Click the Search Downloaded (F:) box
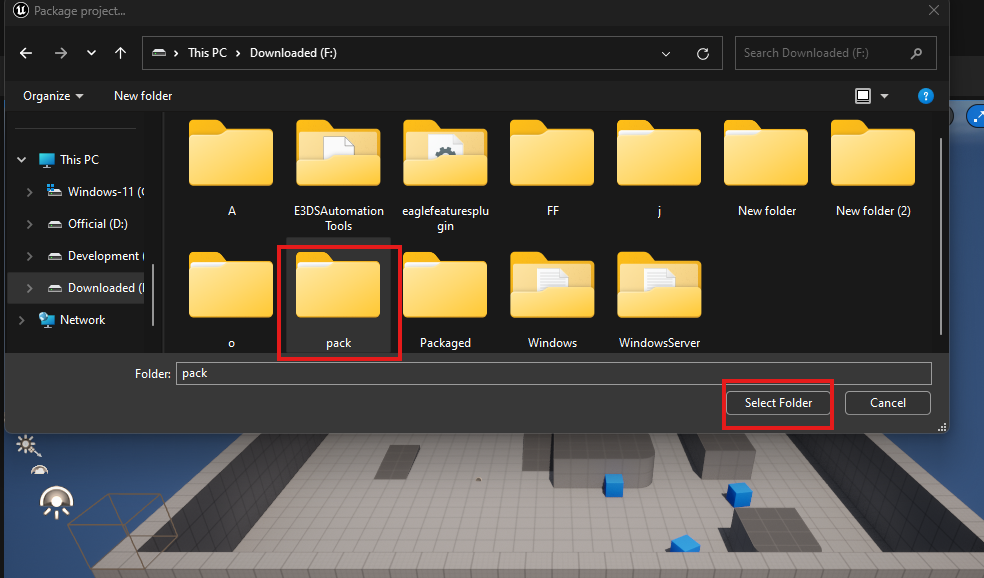 (825, 53)
